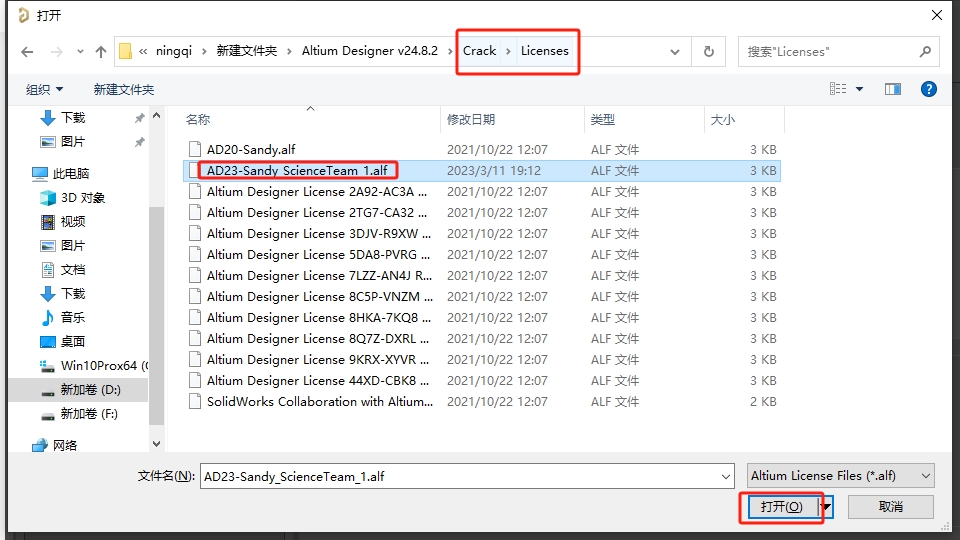Select file AD20-Sandy.alf
Image resolution: width=960 pixels, height=540 pixels.
point(482,150)
